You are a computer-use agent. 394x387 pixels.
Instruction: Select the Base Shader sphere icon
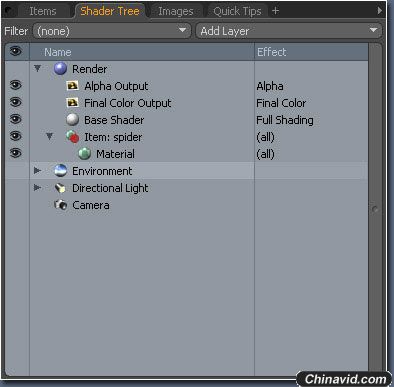click(x=72, y=120)
